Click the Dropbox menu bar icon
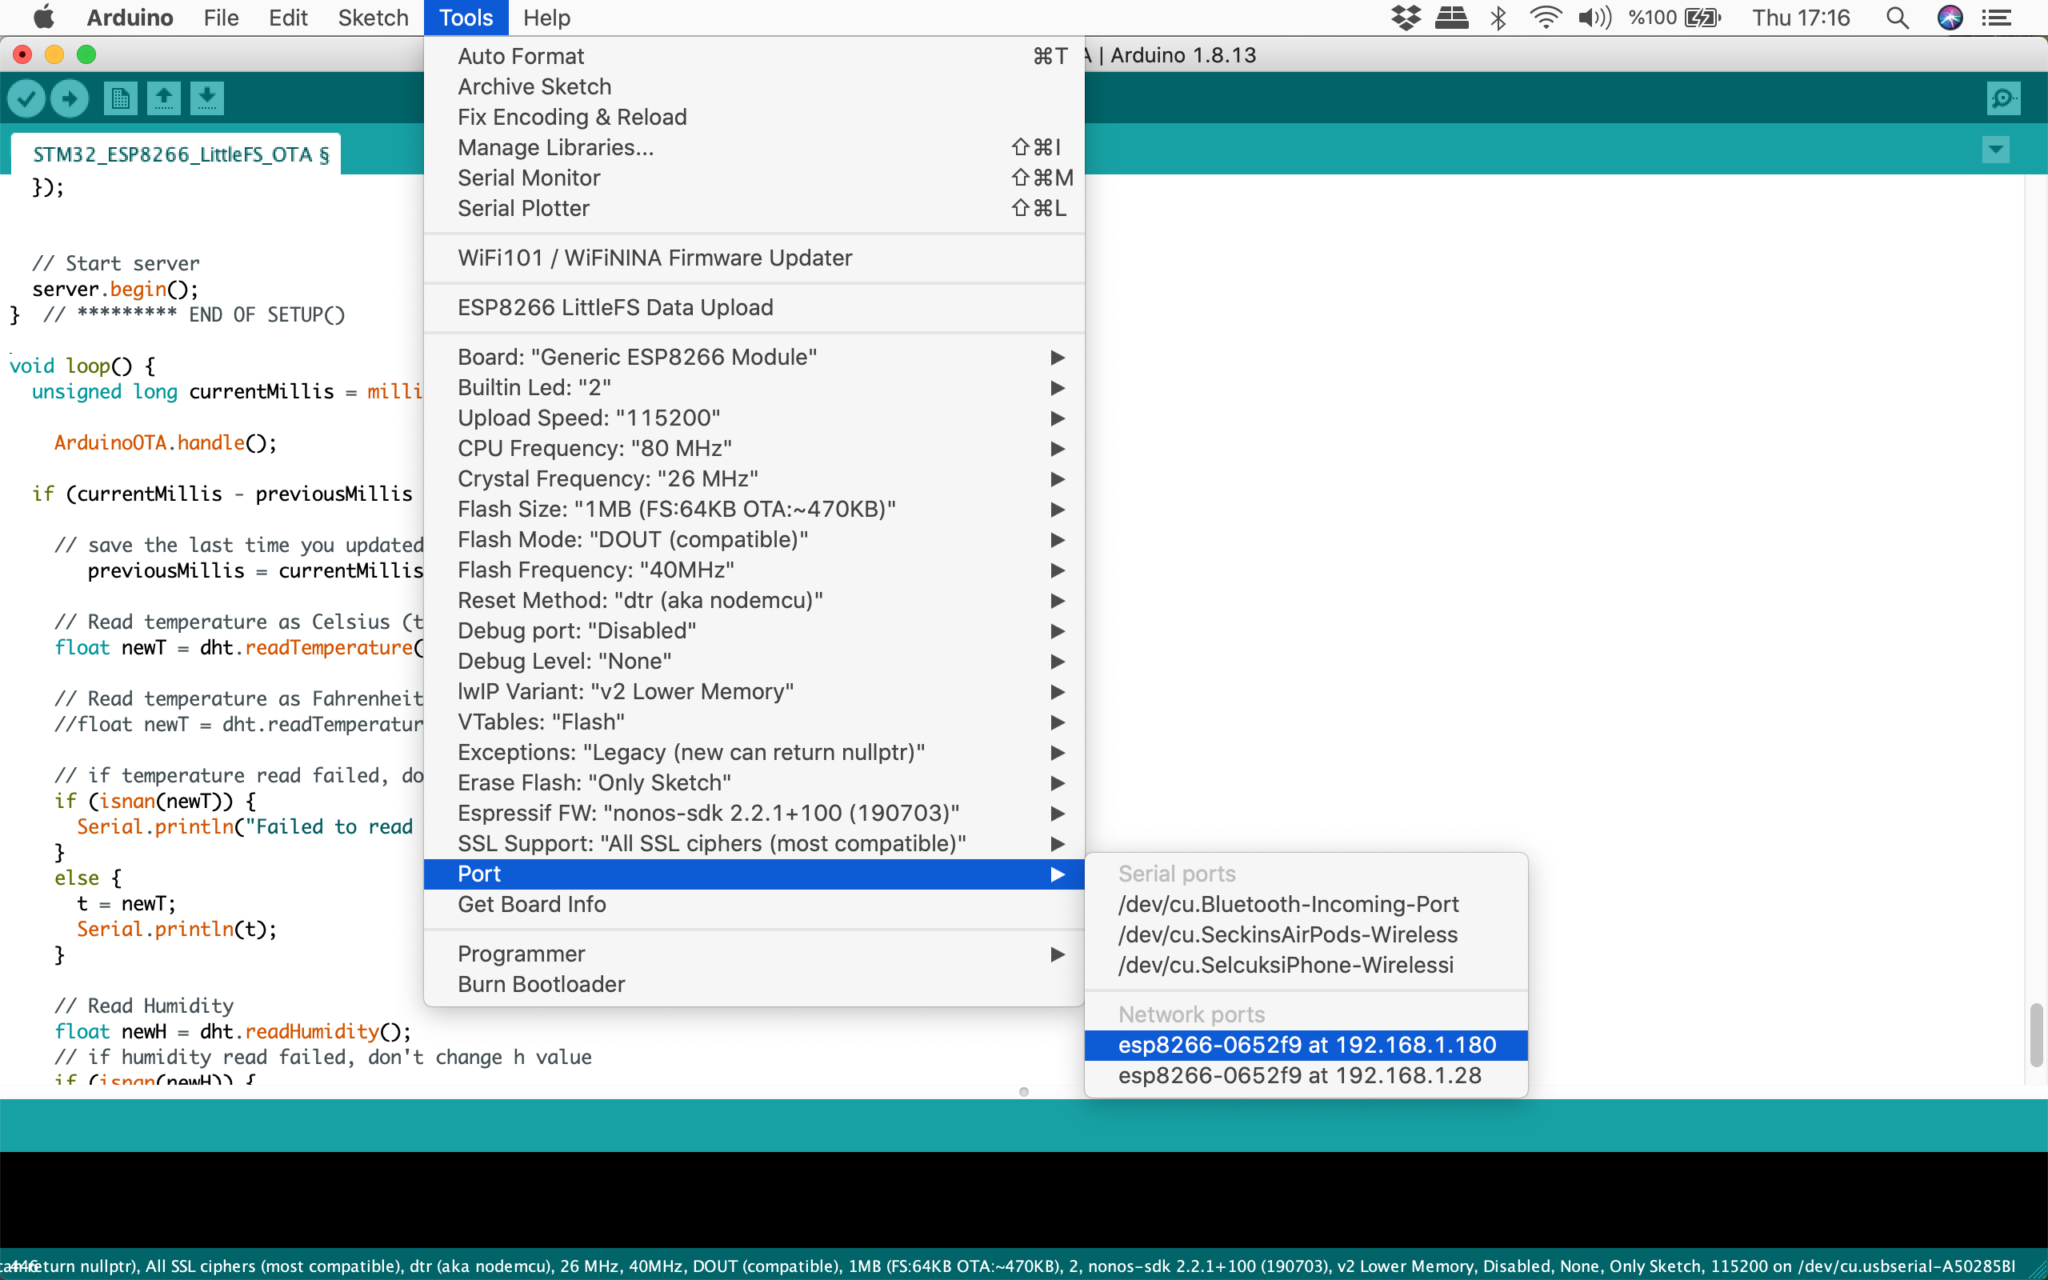The width and height of the screenshot is (2048, 1280). pyautogui.click(x=1406, y=18)
